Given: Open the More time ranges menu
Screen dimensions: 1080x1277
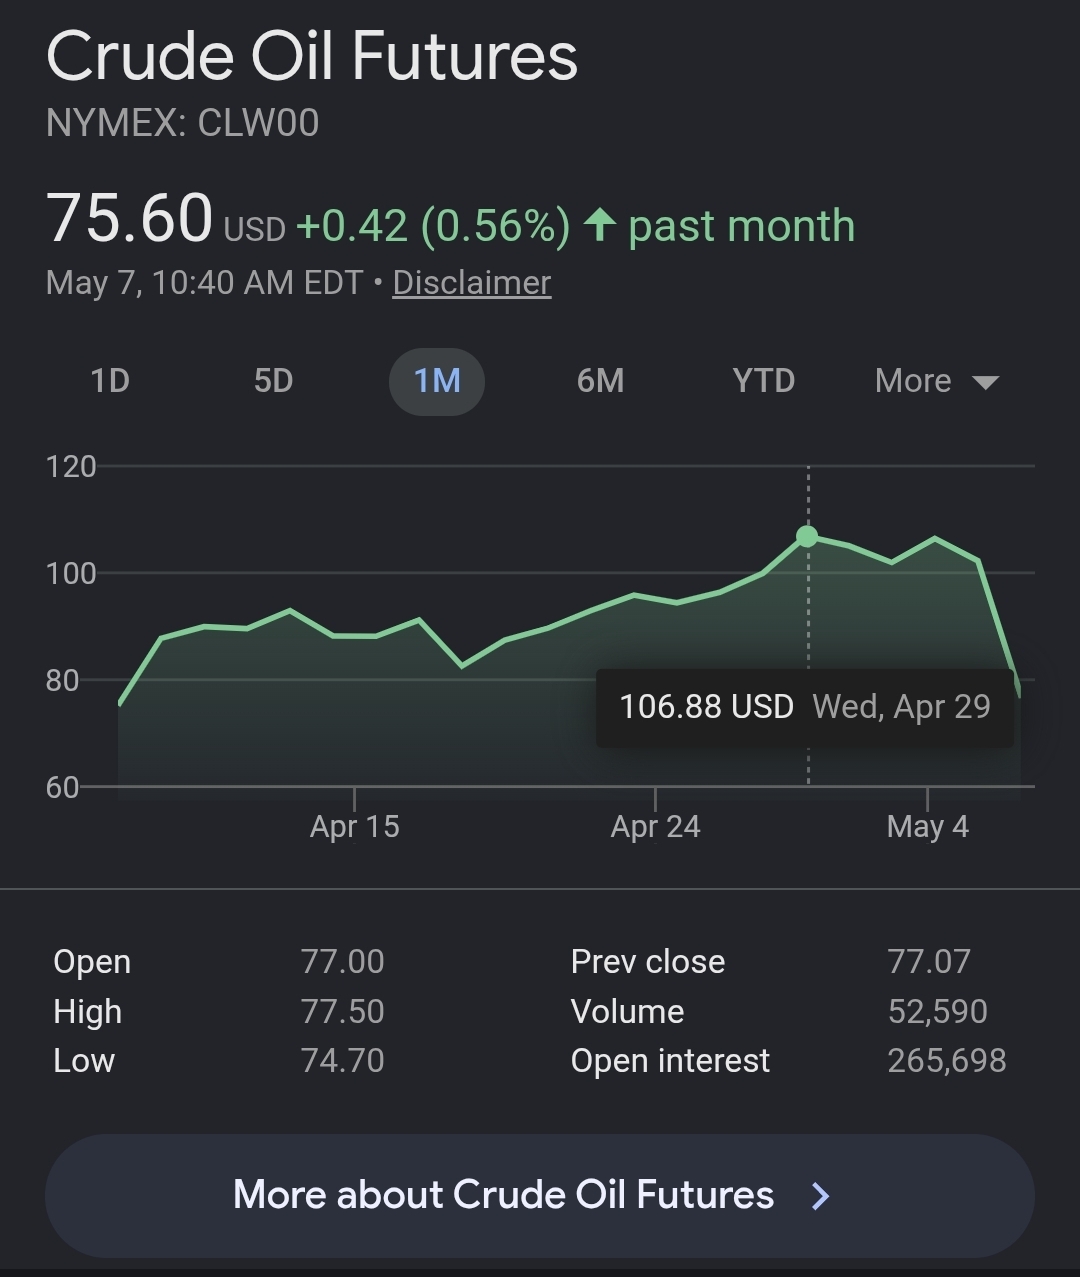Looking at the screenshot, I should coord(937,381).
